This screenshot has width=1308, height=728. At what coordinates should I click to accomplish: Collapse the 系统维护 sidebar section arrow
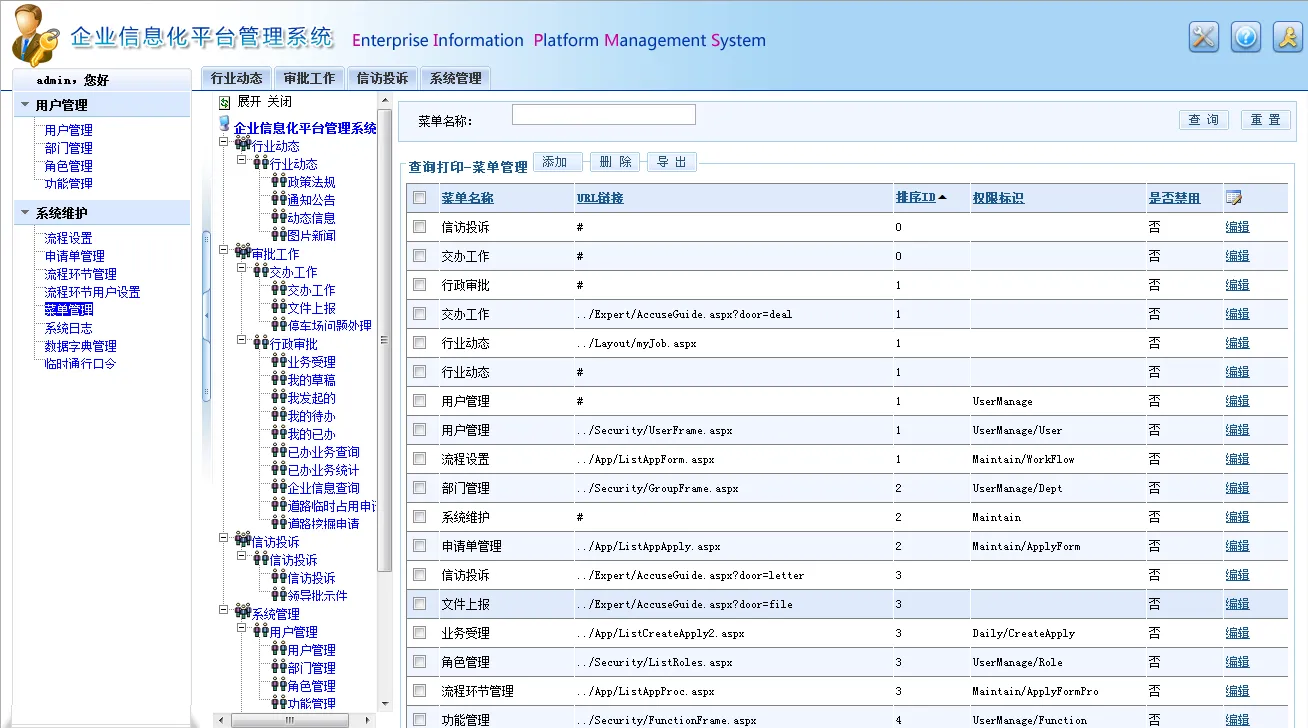pos(24,213)
